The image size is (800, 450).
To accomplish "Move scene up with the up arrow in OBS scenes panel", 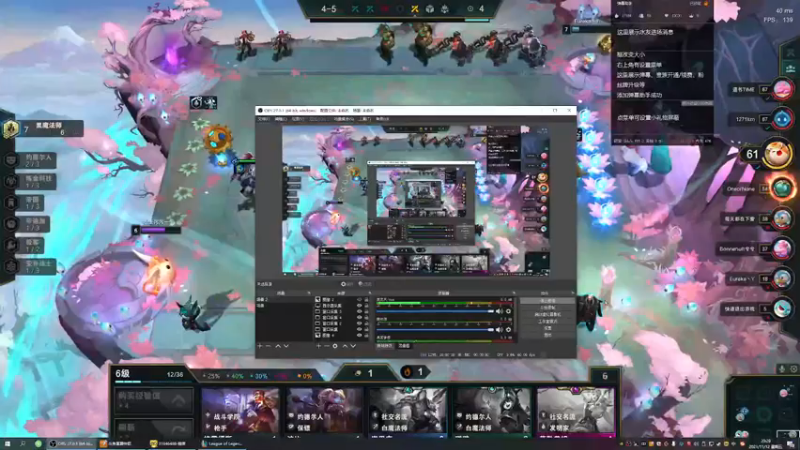I will point(278,346).
